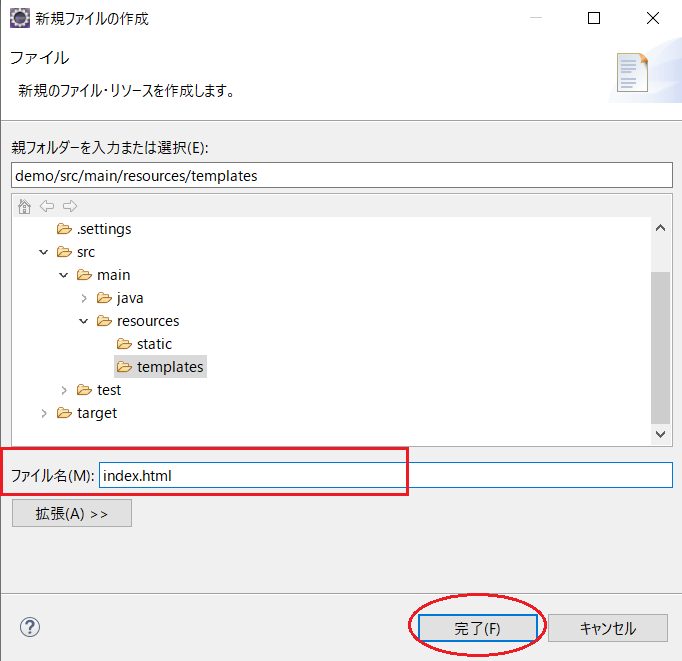Select the main tree label
682x661 pixels.
pos(114,275)
